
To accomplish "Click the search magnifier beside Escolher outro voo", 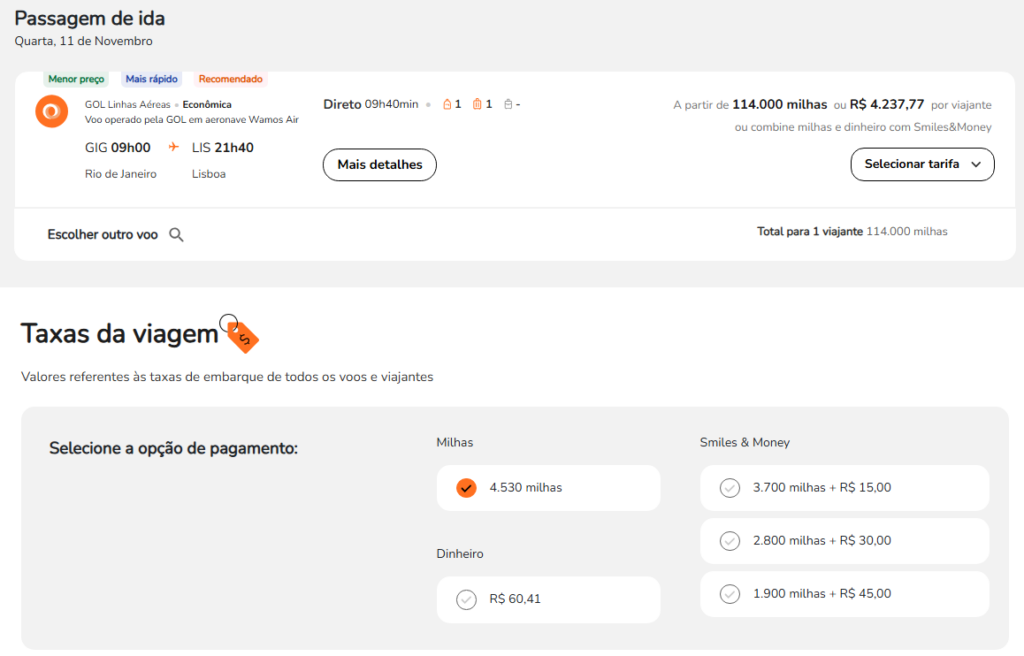I will 176,235.
